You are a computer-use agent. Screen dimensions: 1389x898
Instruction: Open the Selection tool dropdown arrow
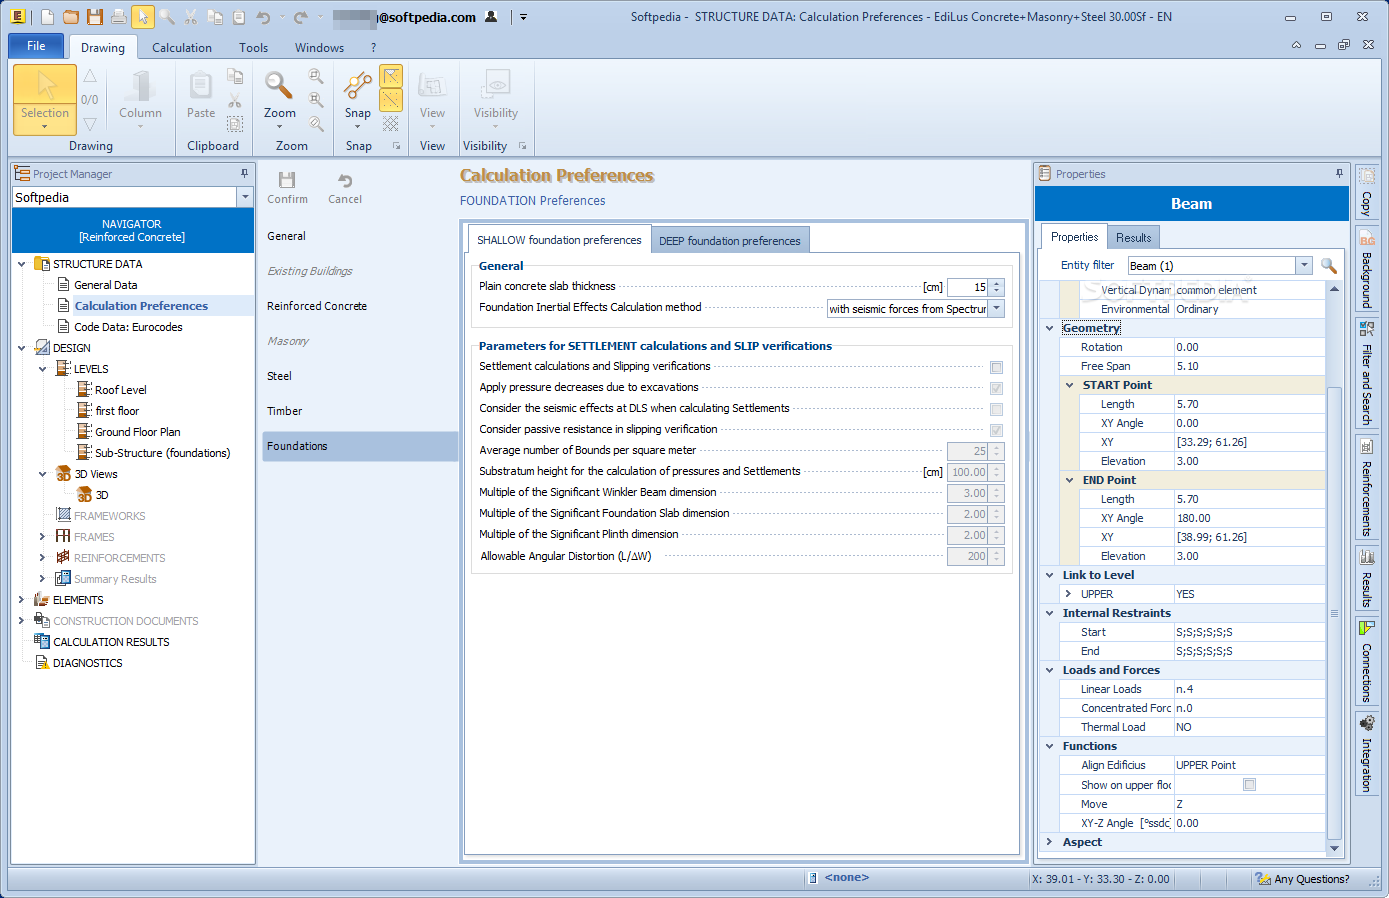tap(45, 127)
